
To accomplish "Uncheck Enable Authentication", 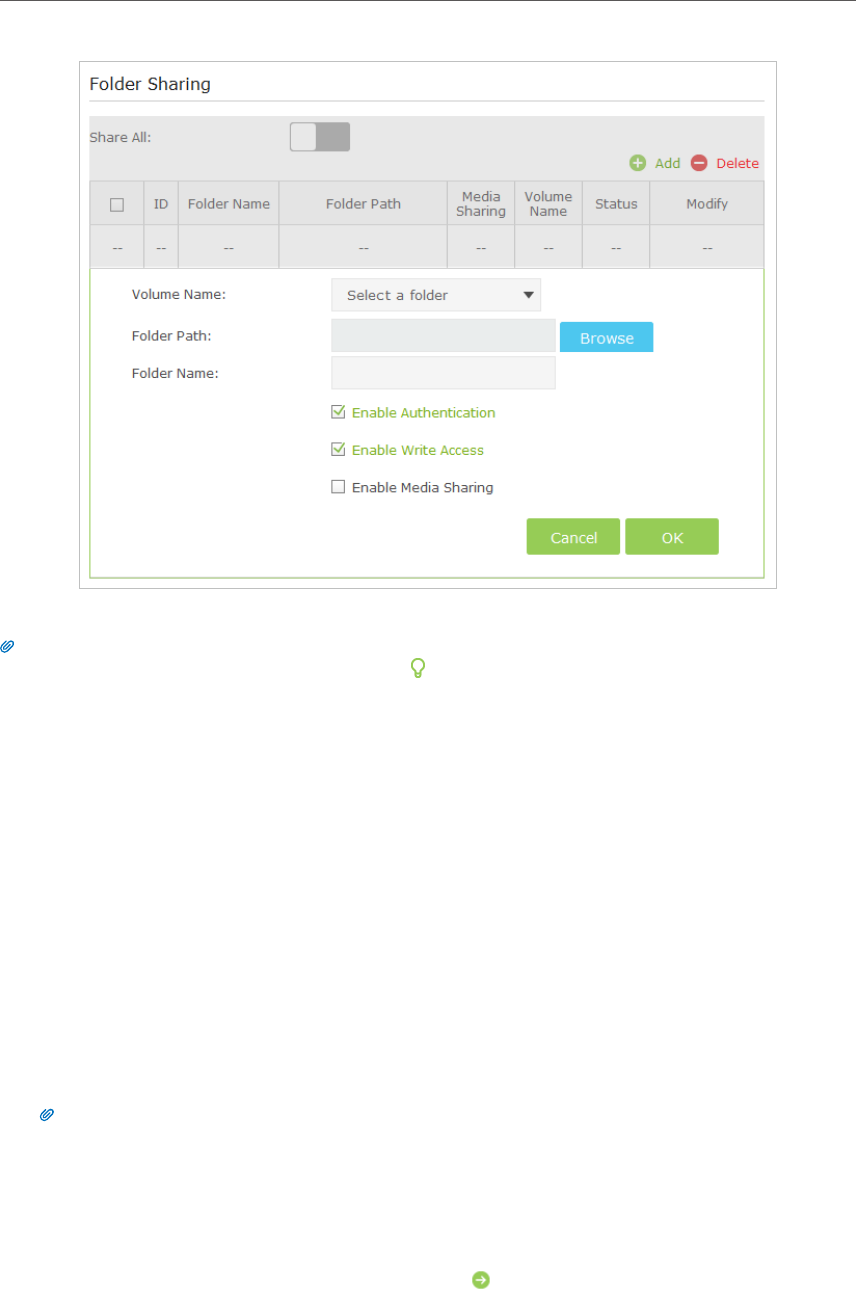I will (x=338, y=412).
